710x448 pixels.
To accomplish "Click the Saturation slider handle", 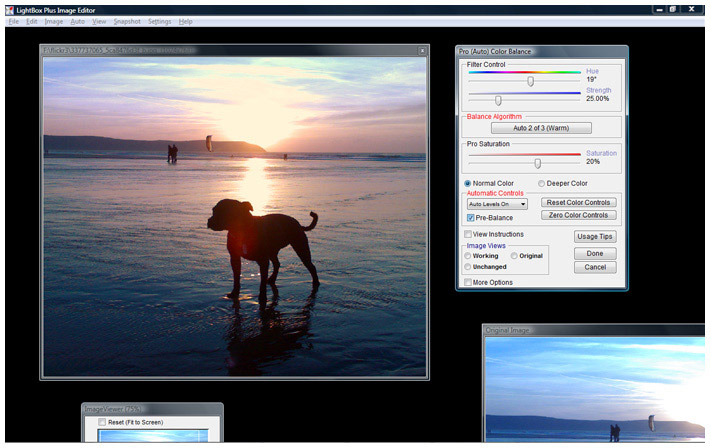I will (x=537, y=163).
